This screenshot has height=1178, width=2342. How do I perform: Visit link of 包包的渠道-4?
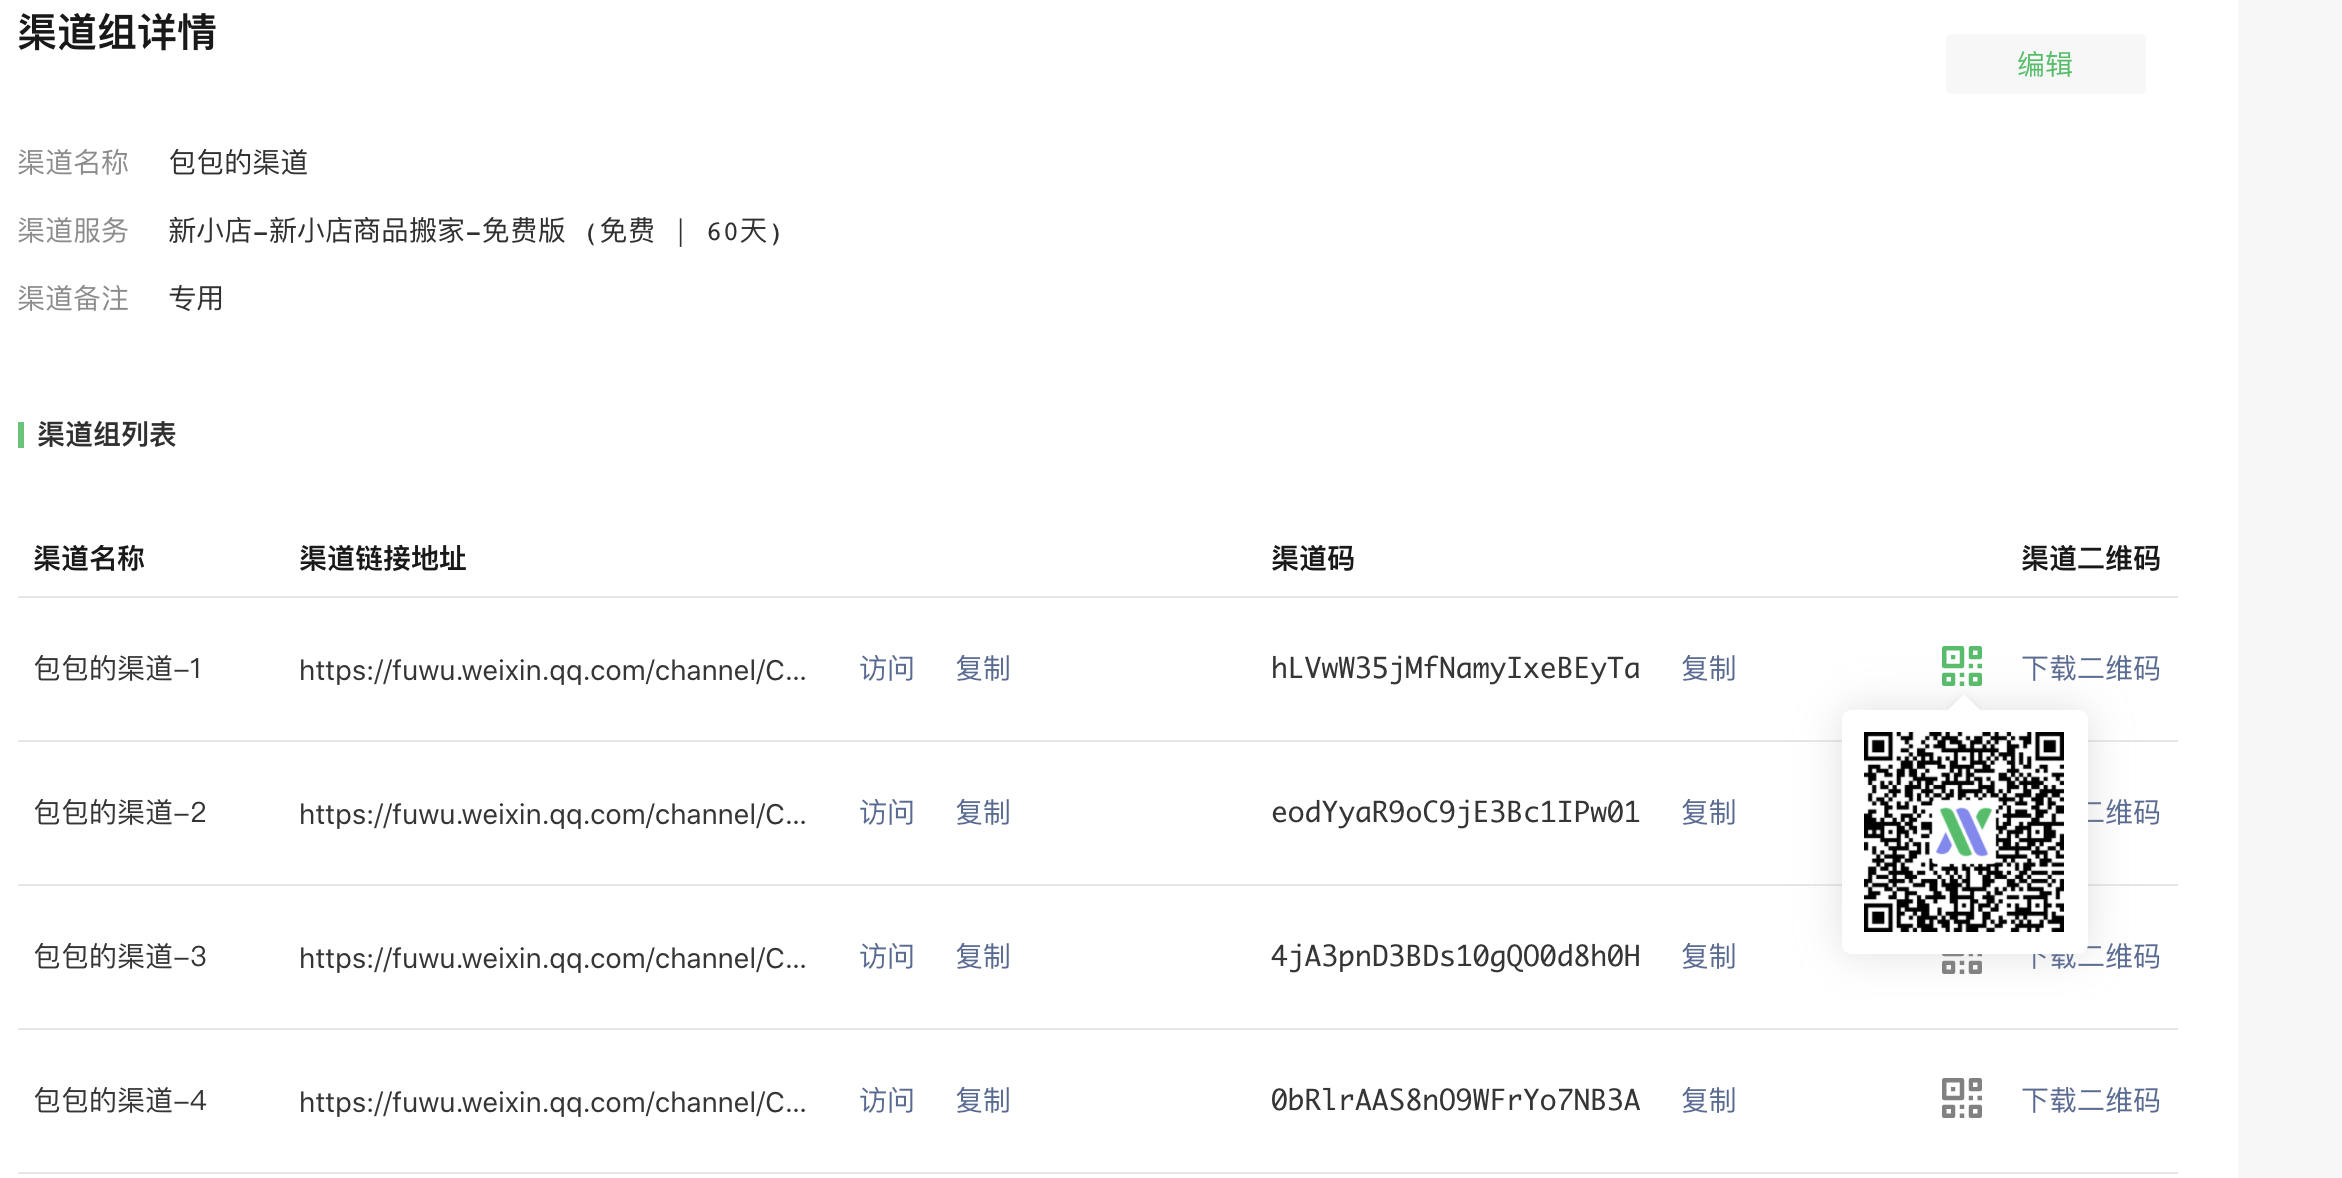[887, 1100]
